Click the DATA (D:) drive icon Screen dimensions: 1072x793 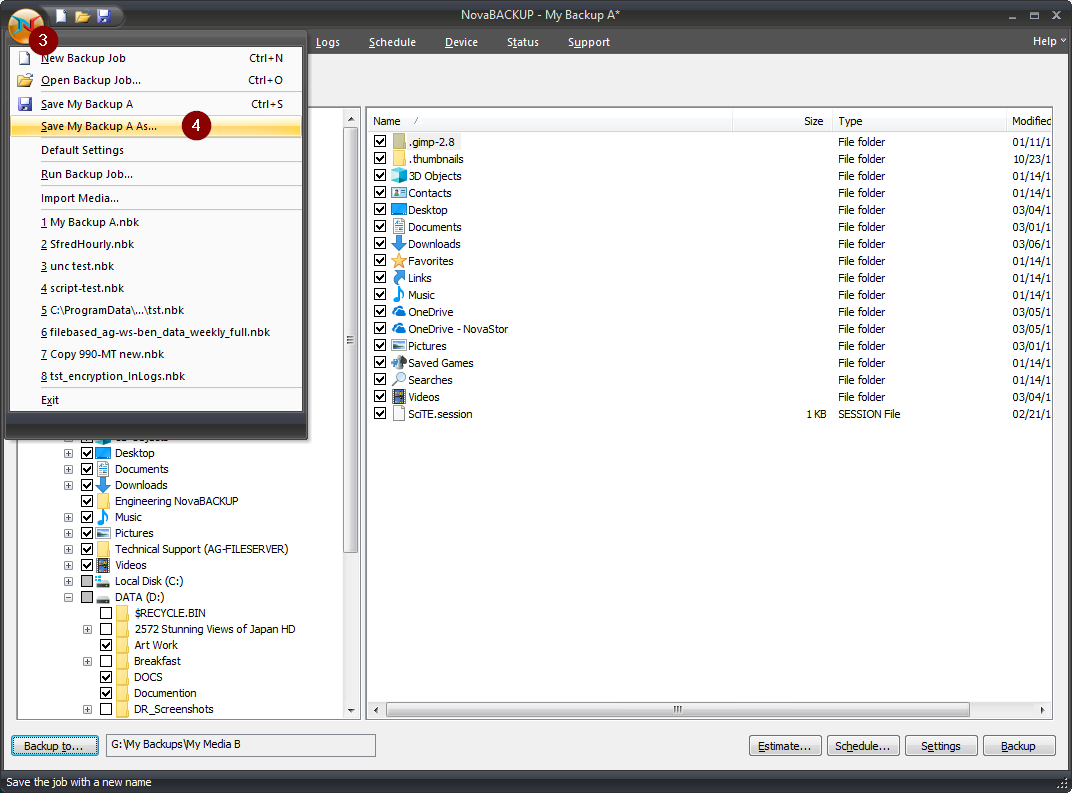tap(103, 597)
